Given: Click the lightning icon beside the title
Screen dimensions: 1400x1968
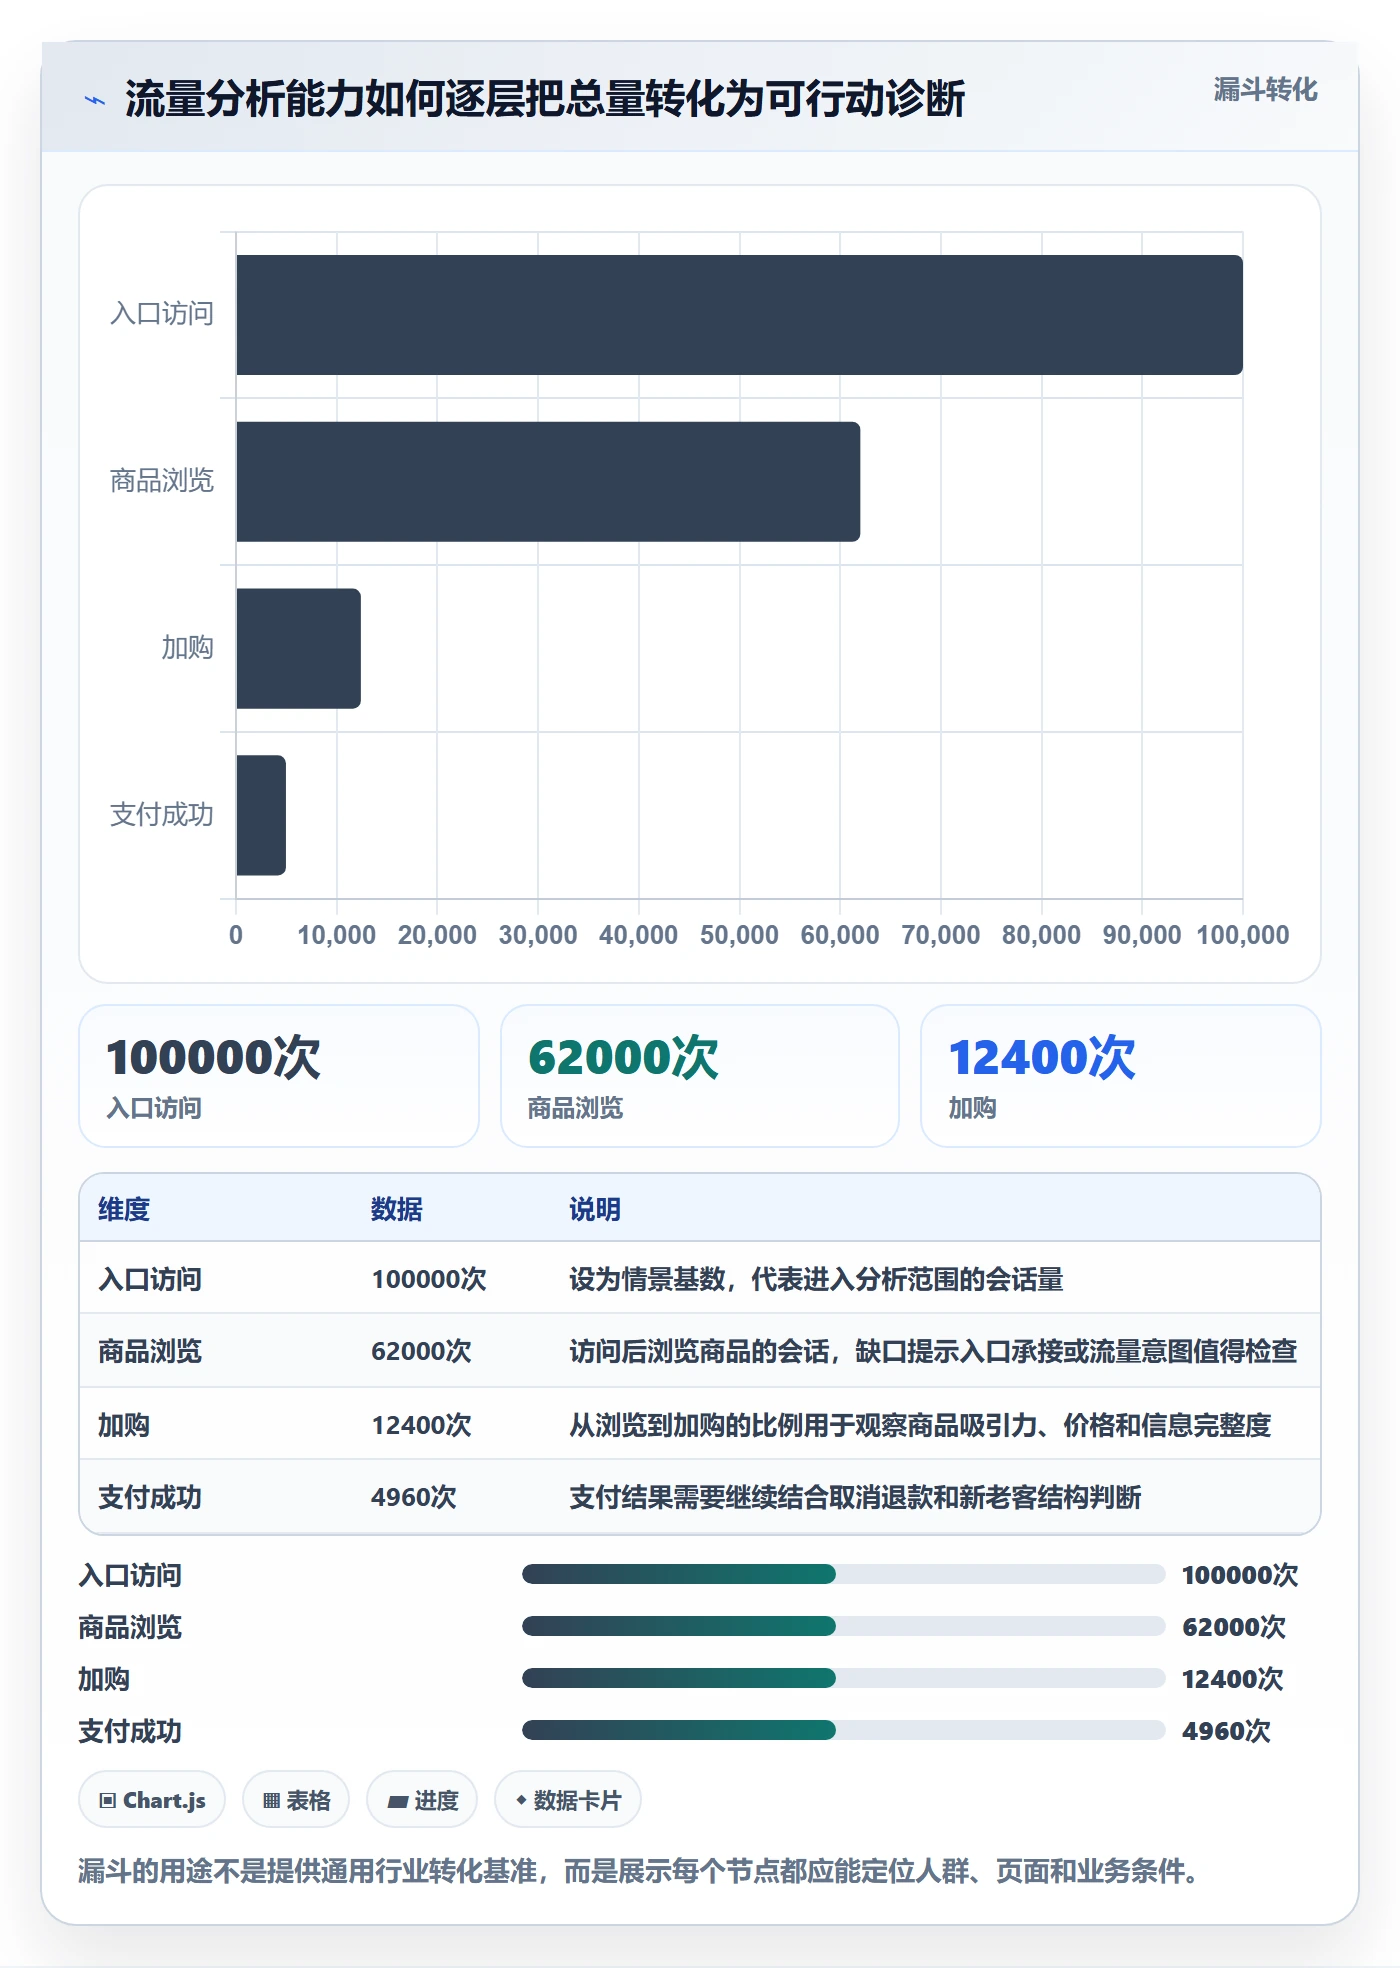Looking at the screenshot, I should click(x=94, y=100).
